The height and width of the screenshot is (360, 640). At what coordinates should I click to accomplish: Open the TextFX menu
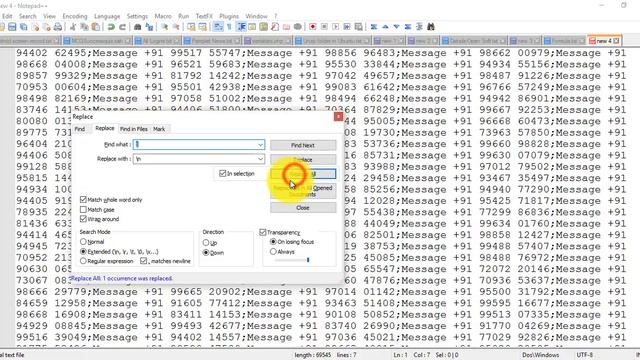[204, 16]
